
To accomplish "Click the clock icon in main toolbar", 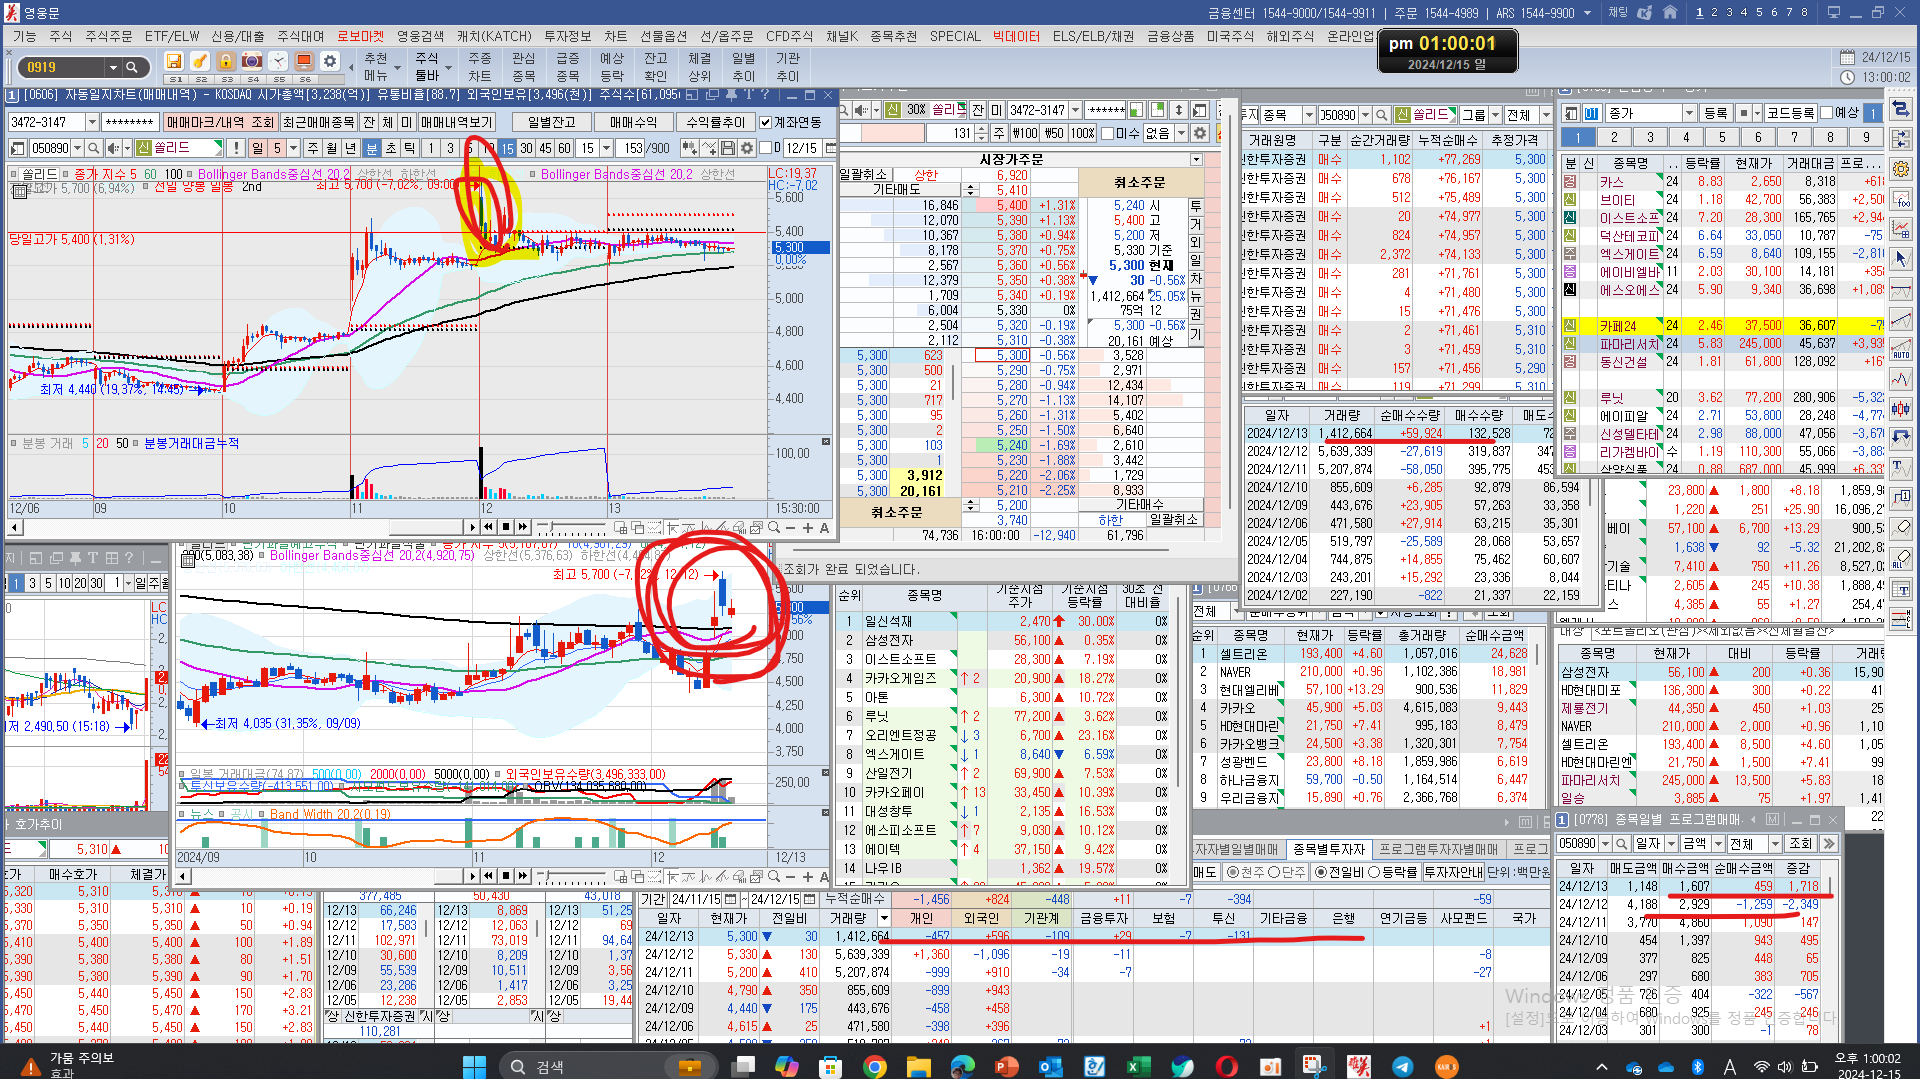I will 278,61.
